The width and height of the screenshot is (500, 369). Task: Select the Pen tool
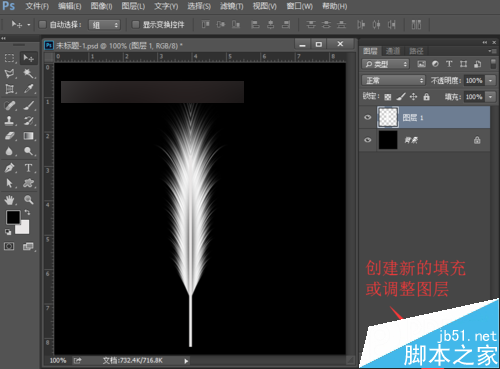click(9, 168)
